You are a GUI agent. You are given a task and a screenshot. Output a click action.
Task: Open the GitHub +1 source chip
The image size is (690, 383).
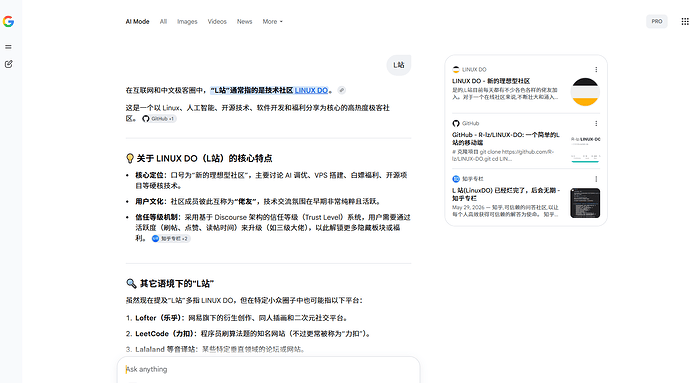click(x=159, y=119)
